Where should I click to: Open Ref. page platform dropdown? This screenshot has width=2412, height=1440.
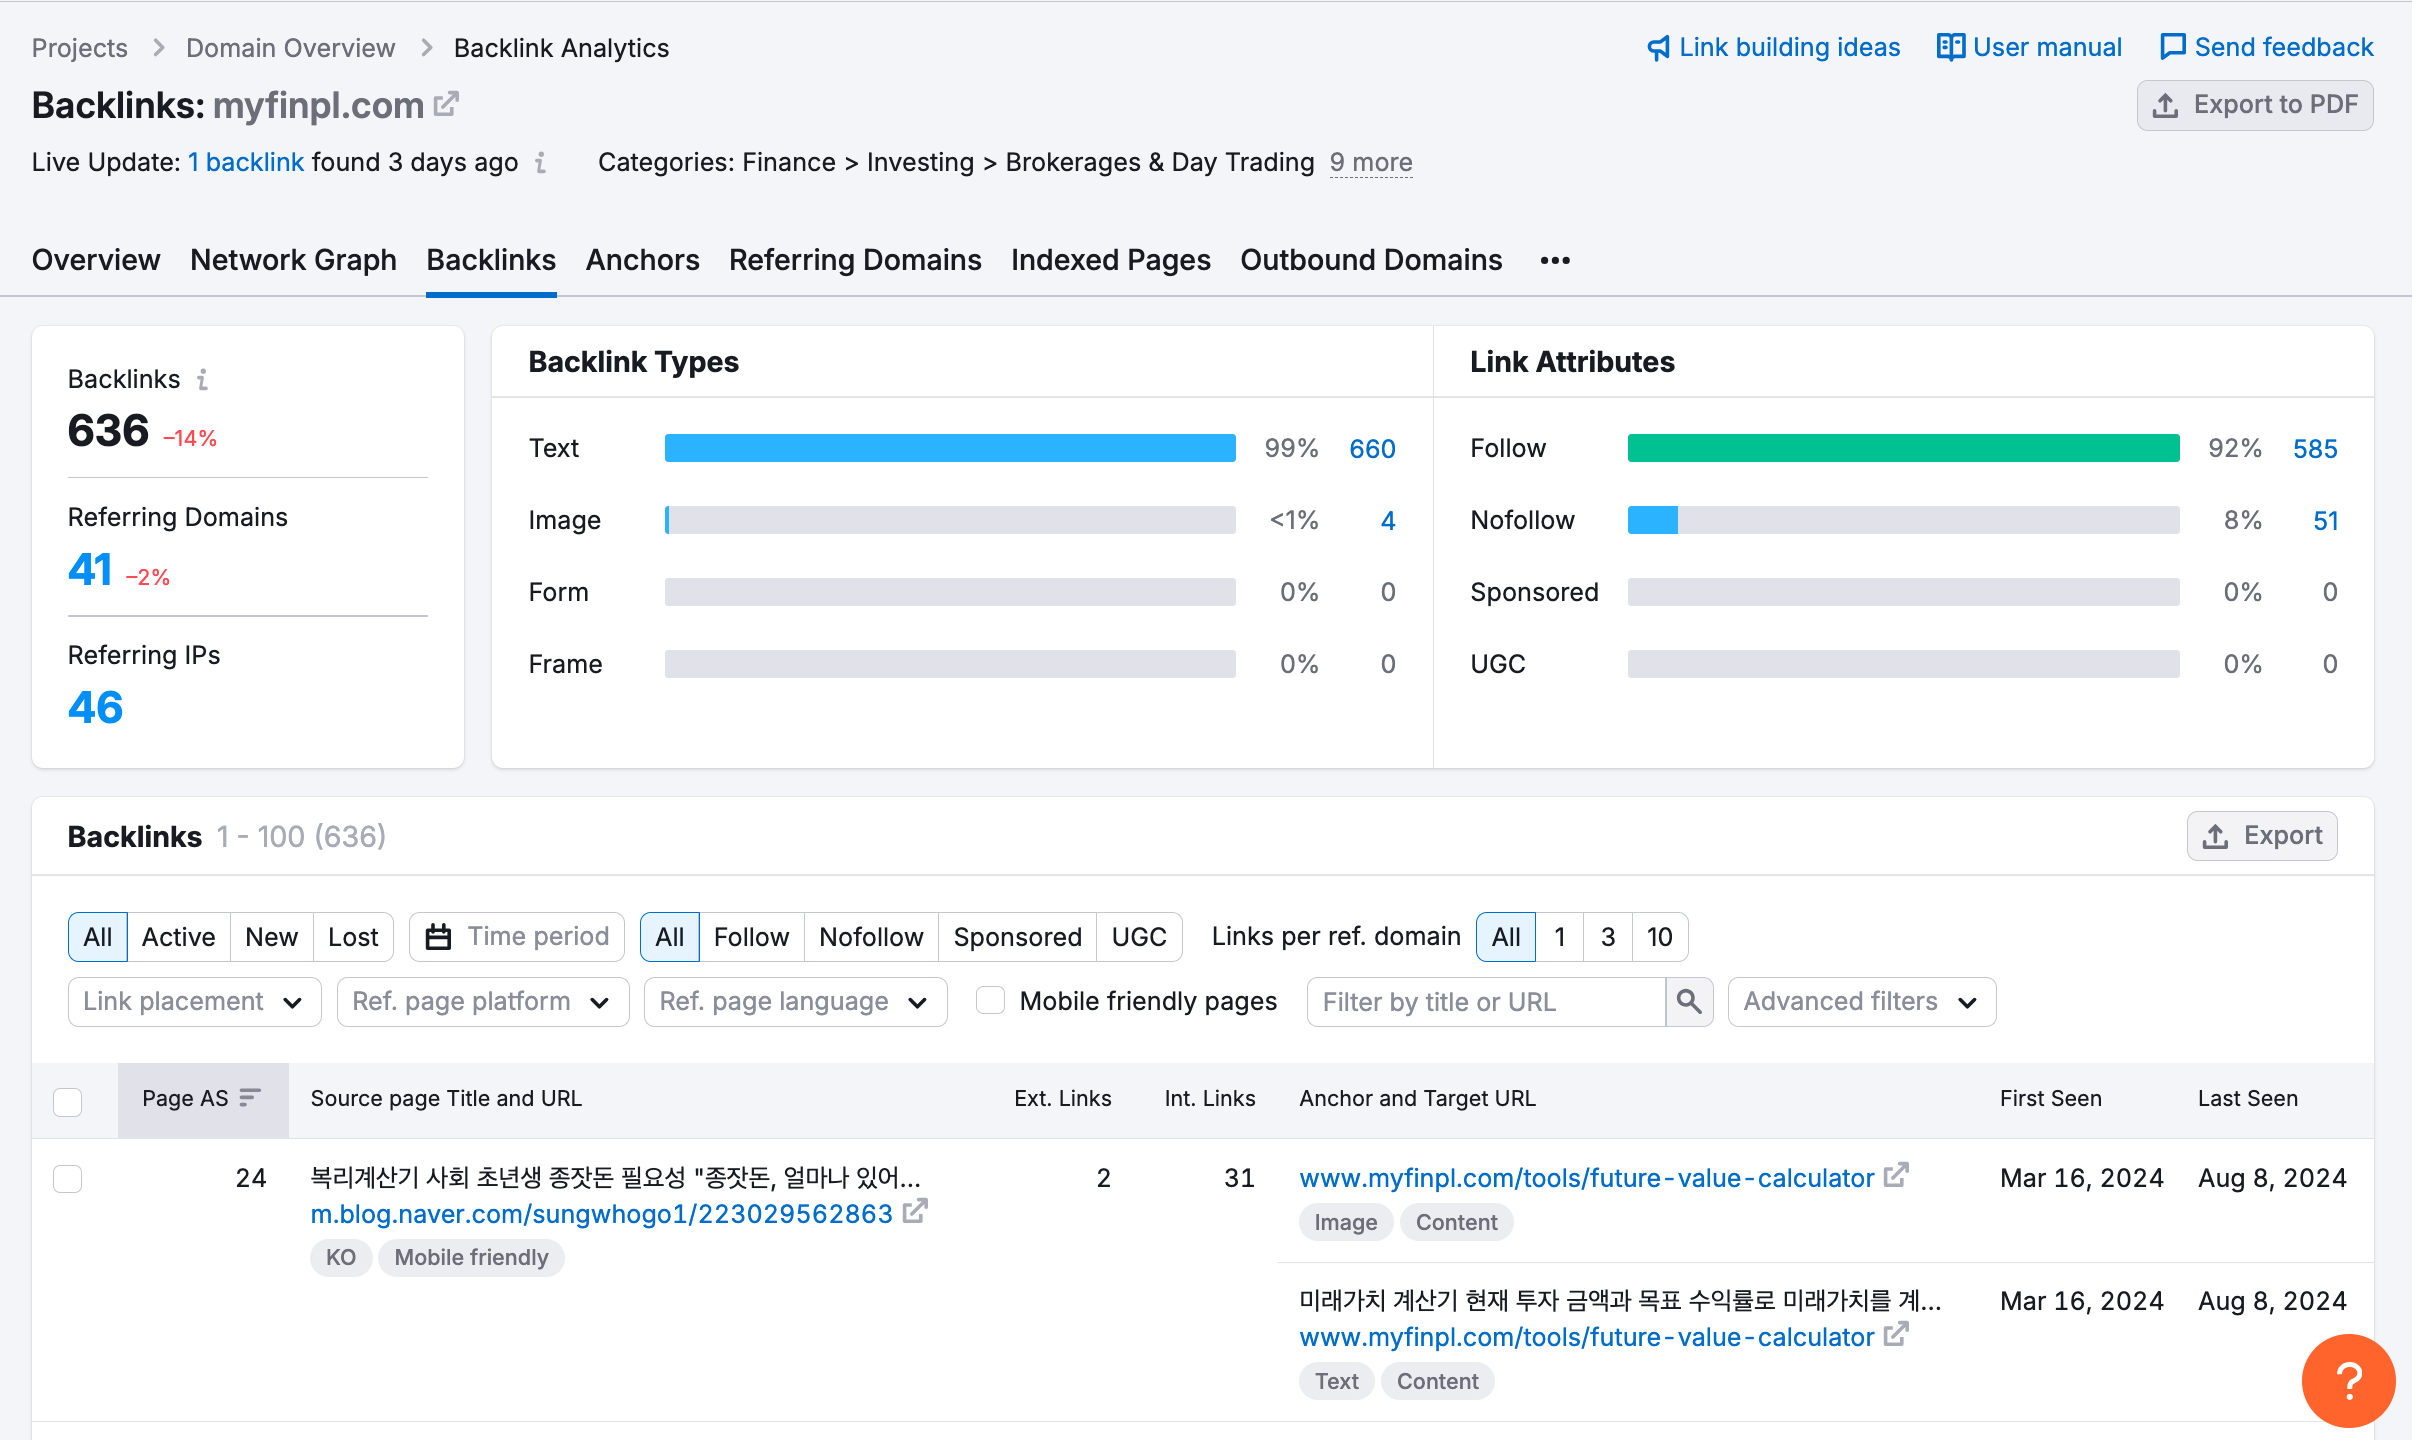click(x=482, y=1001)
